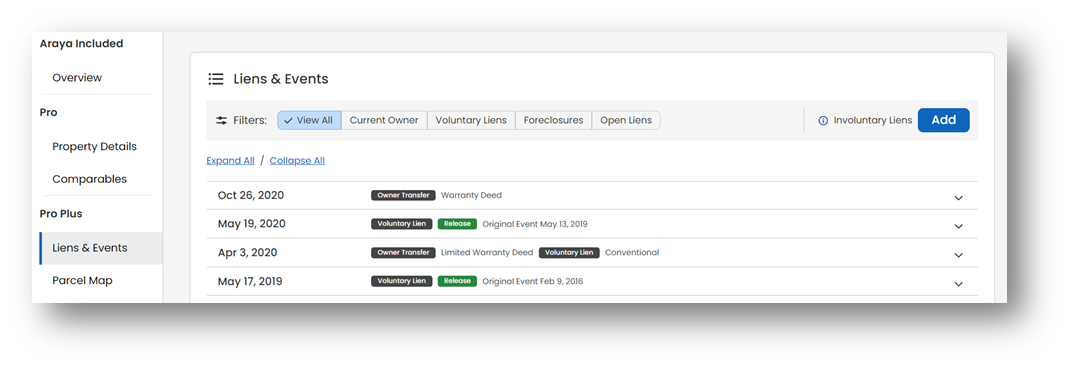Click the Apr 3, 2020 date
This screenshot has height=368, width=1072.
point(247,253)
